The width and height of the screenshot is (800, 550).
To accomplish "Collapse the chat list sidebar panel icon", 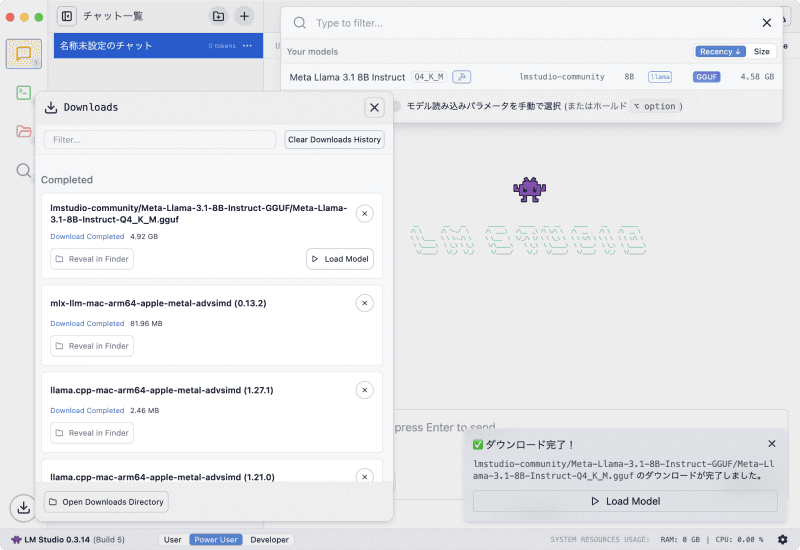I will pos(67,16).
